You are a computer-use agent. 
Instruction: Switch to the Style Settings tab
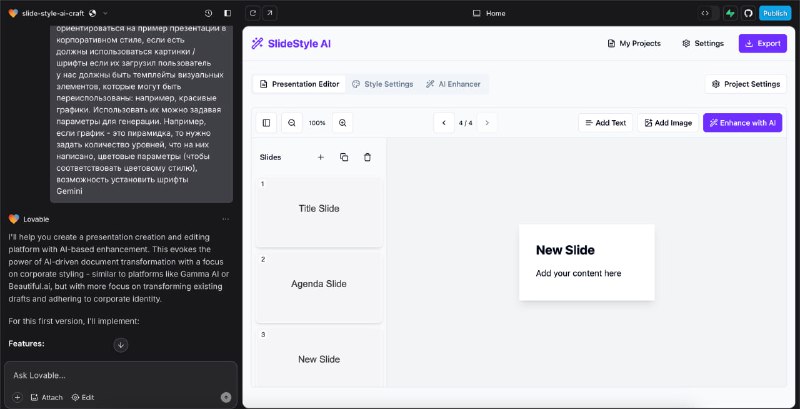tap(383, 84)
